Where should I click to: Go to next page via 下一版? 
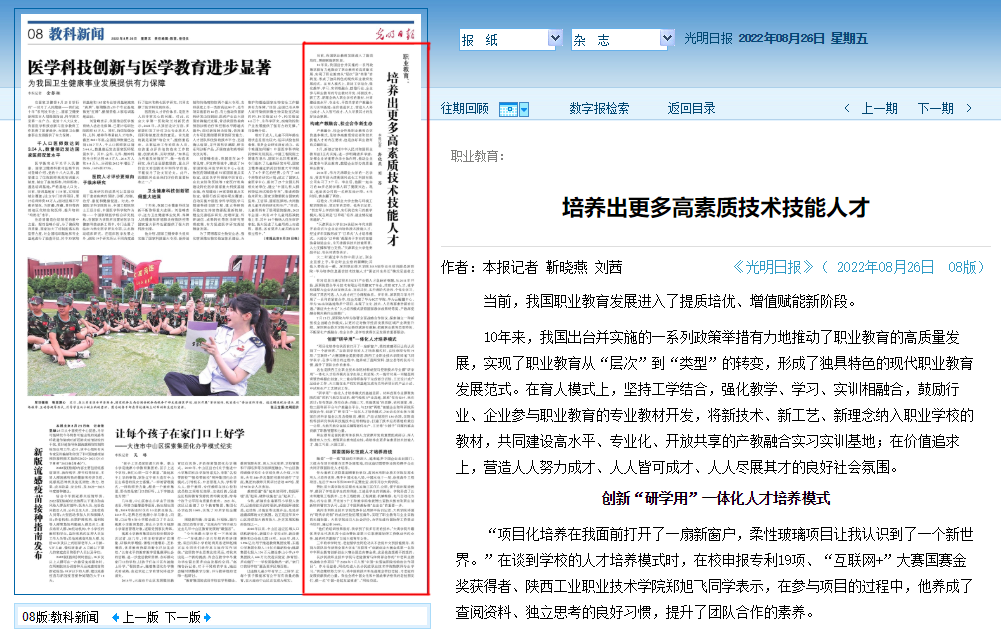pyautogui.click(x=183, y=617)
